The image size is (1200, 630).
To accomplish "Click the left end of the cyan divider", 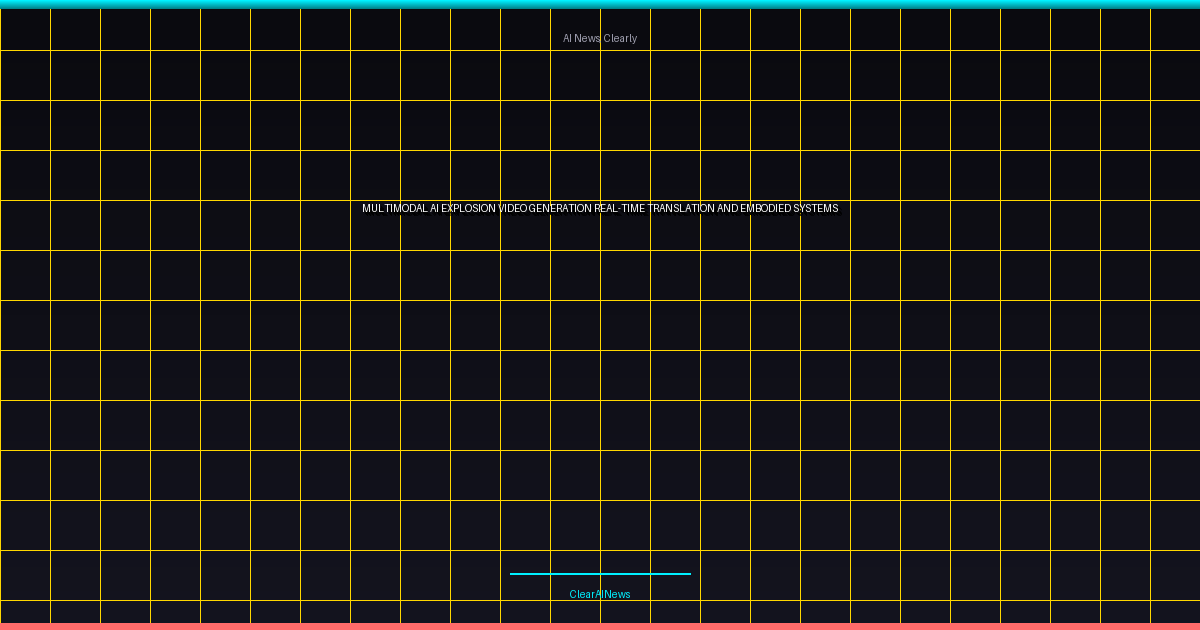I will [x=513, y=574].
